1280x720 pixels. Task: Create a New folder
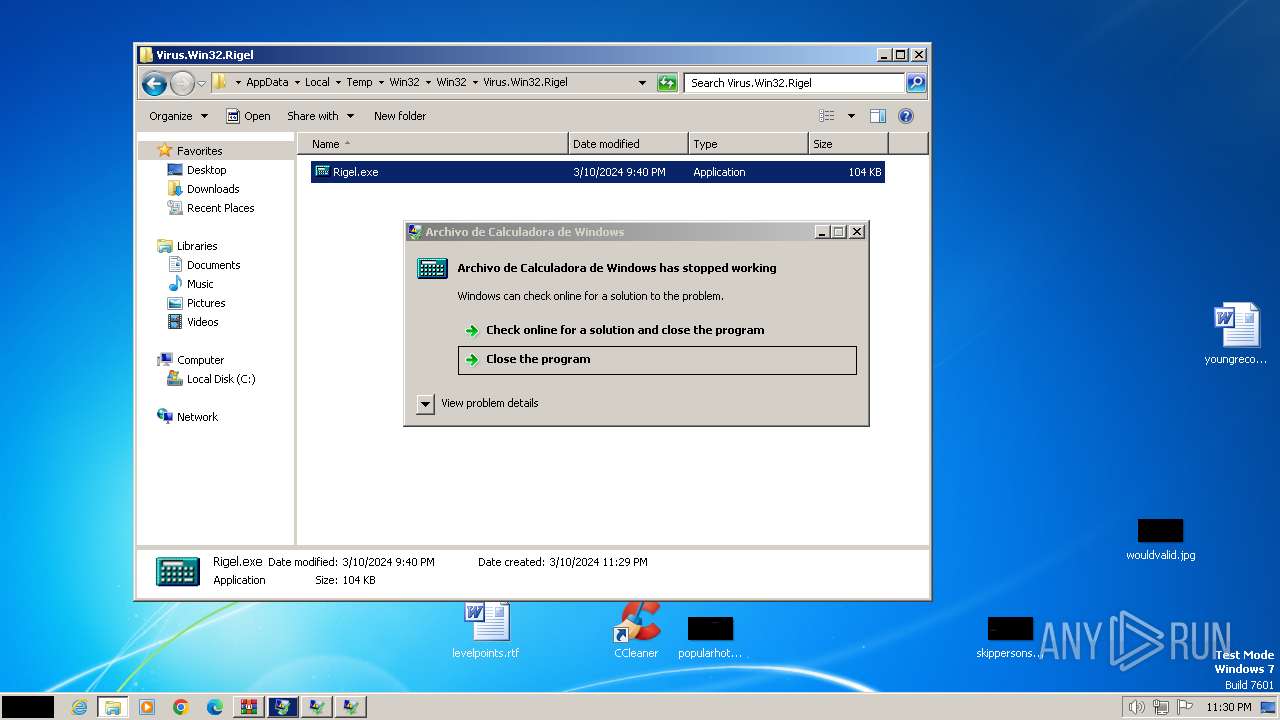pos(400,116)
